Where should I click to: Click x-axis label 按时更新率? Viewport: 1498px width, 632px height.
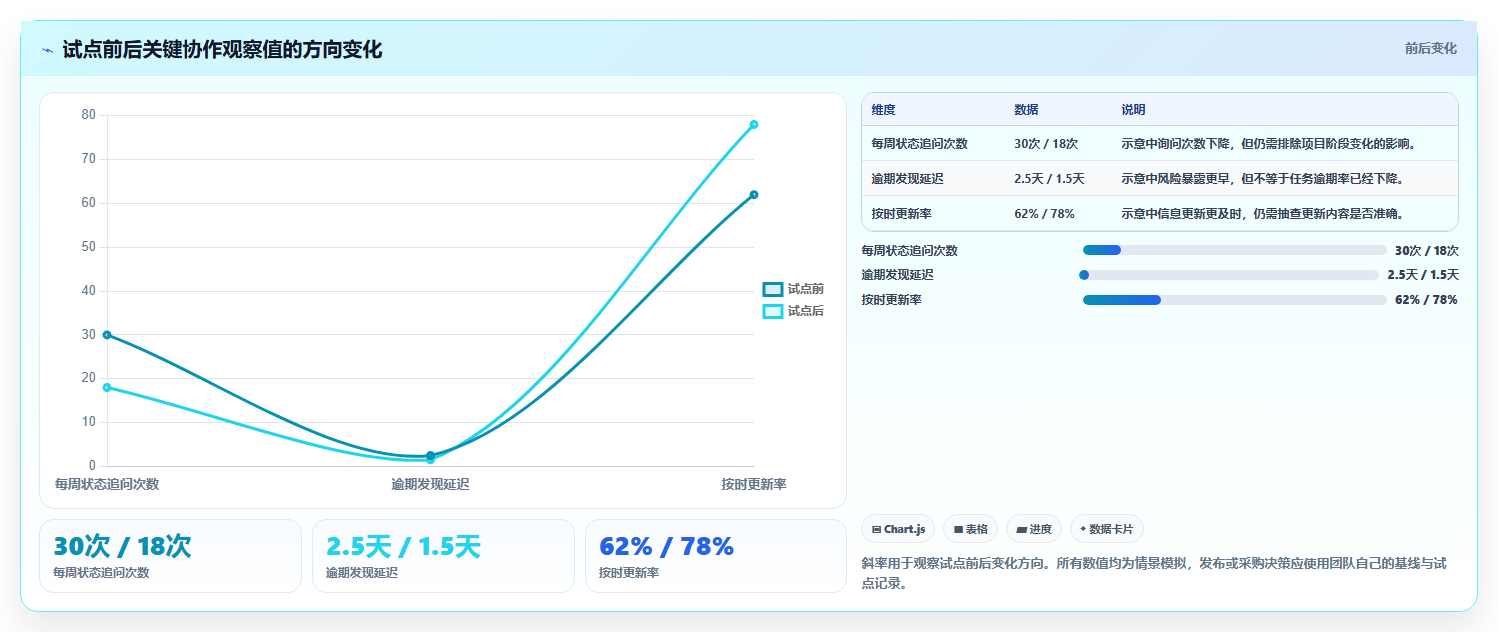(x=754, y=484)
